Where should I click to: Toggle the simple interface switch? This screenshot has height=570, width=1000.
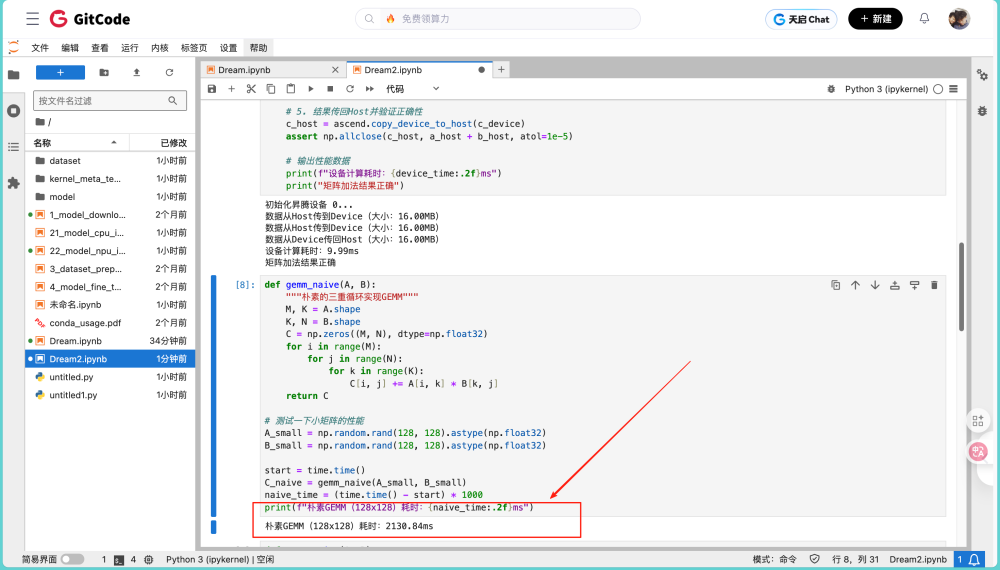point(72,559)
